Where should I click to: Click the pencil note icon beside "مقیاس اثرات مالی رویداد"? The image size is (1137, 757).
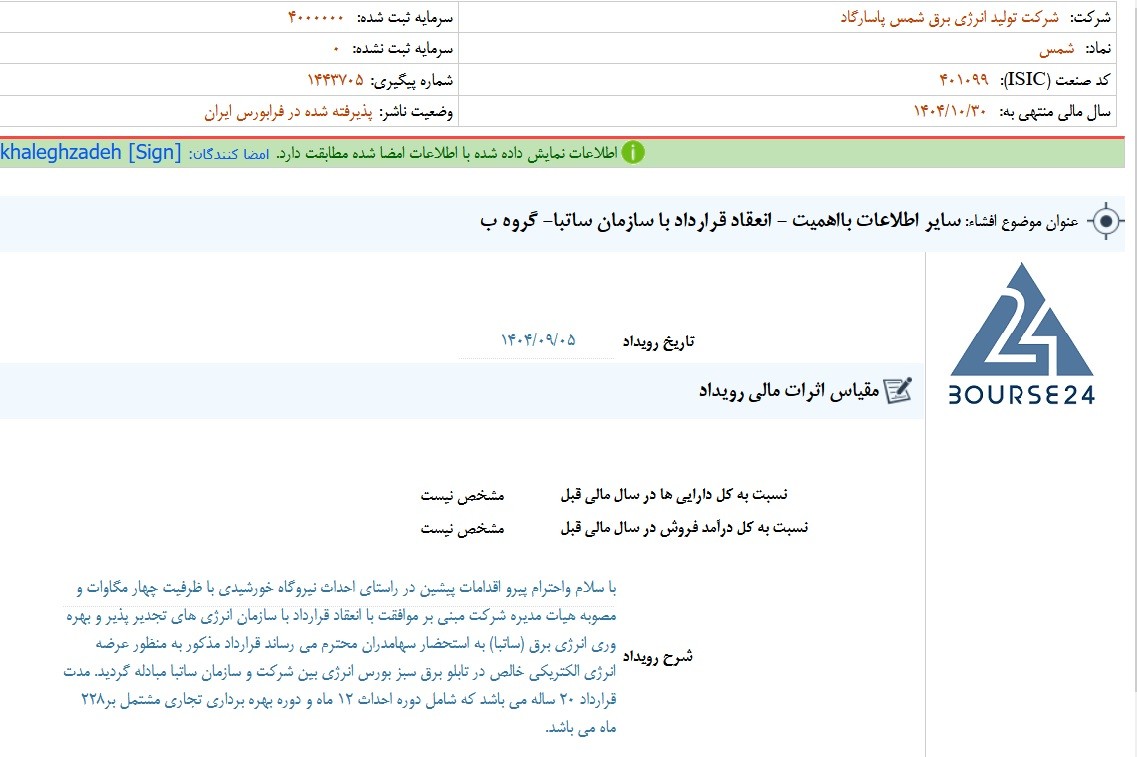tap(898, 391)
